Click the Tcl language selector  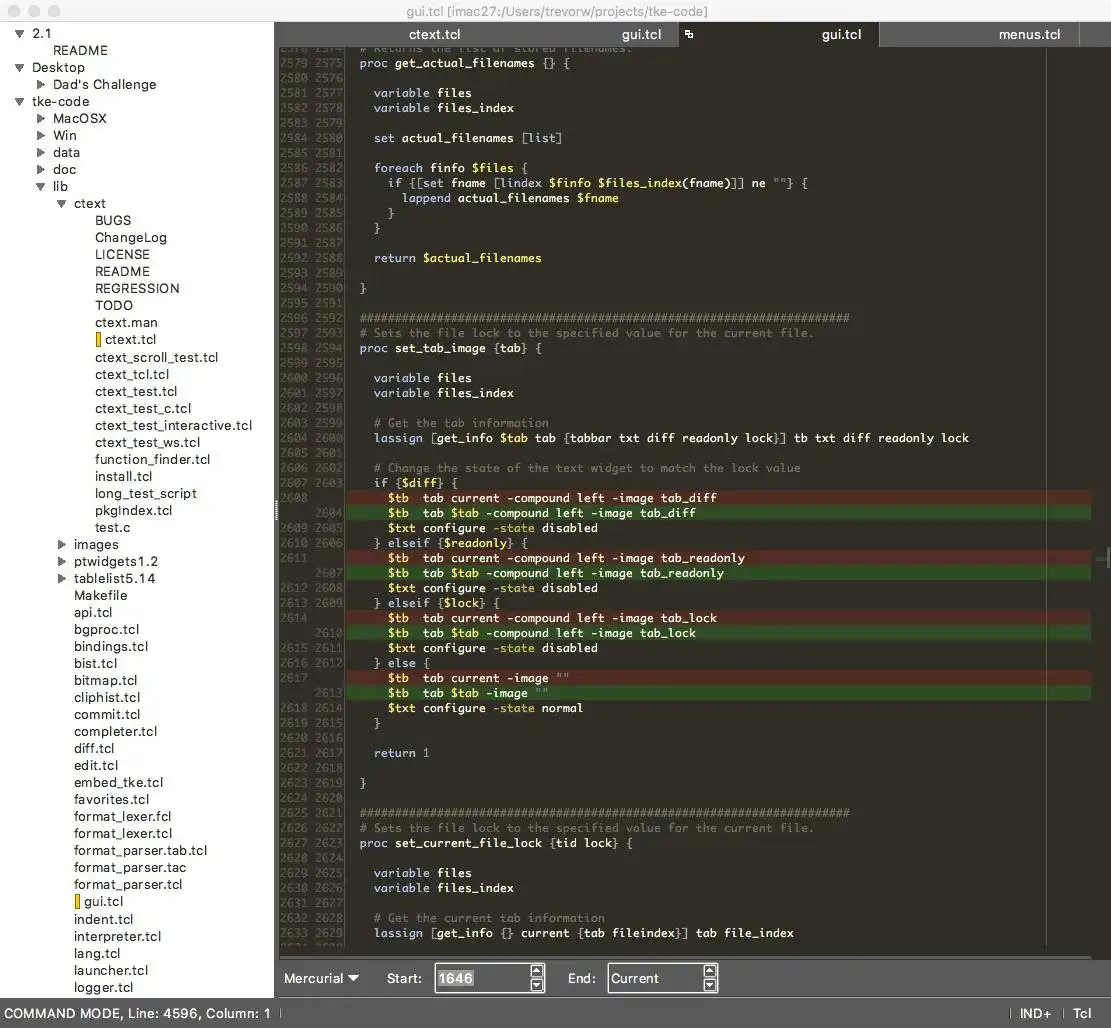click(1082, 1013)
